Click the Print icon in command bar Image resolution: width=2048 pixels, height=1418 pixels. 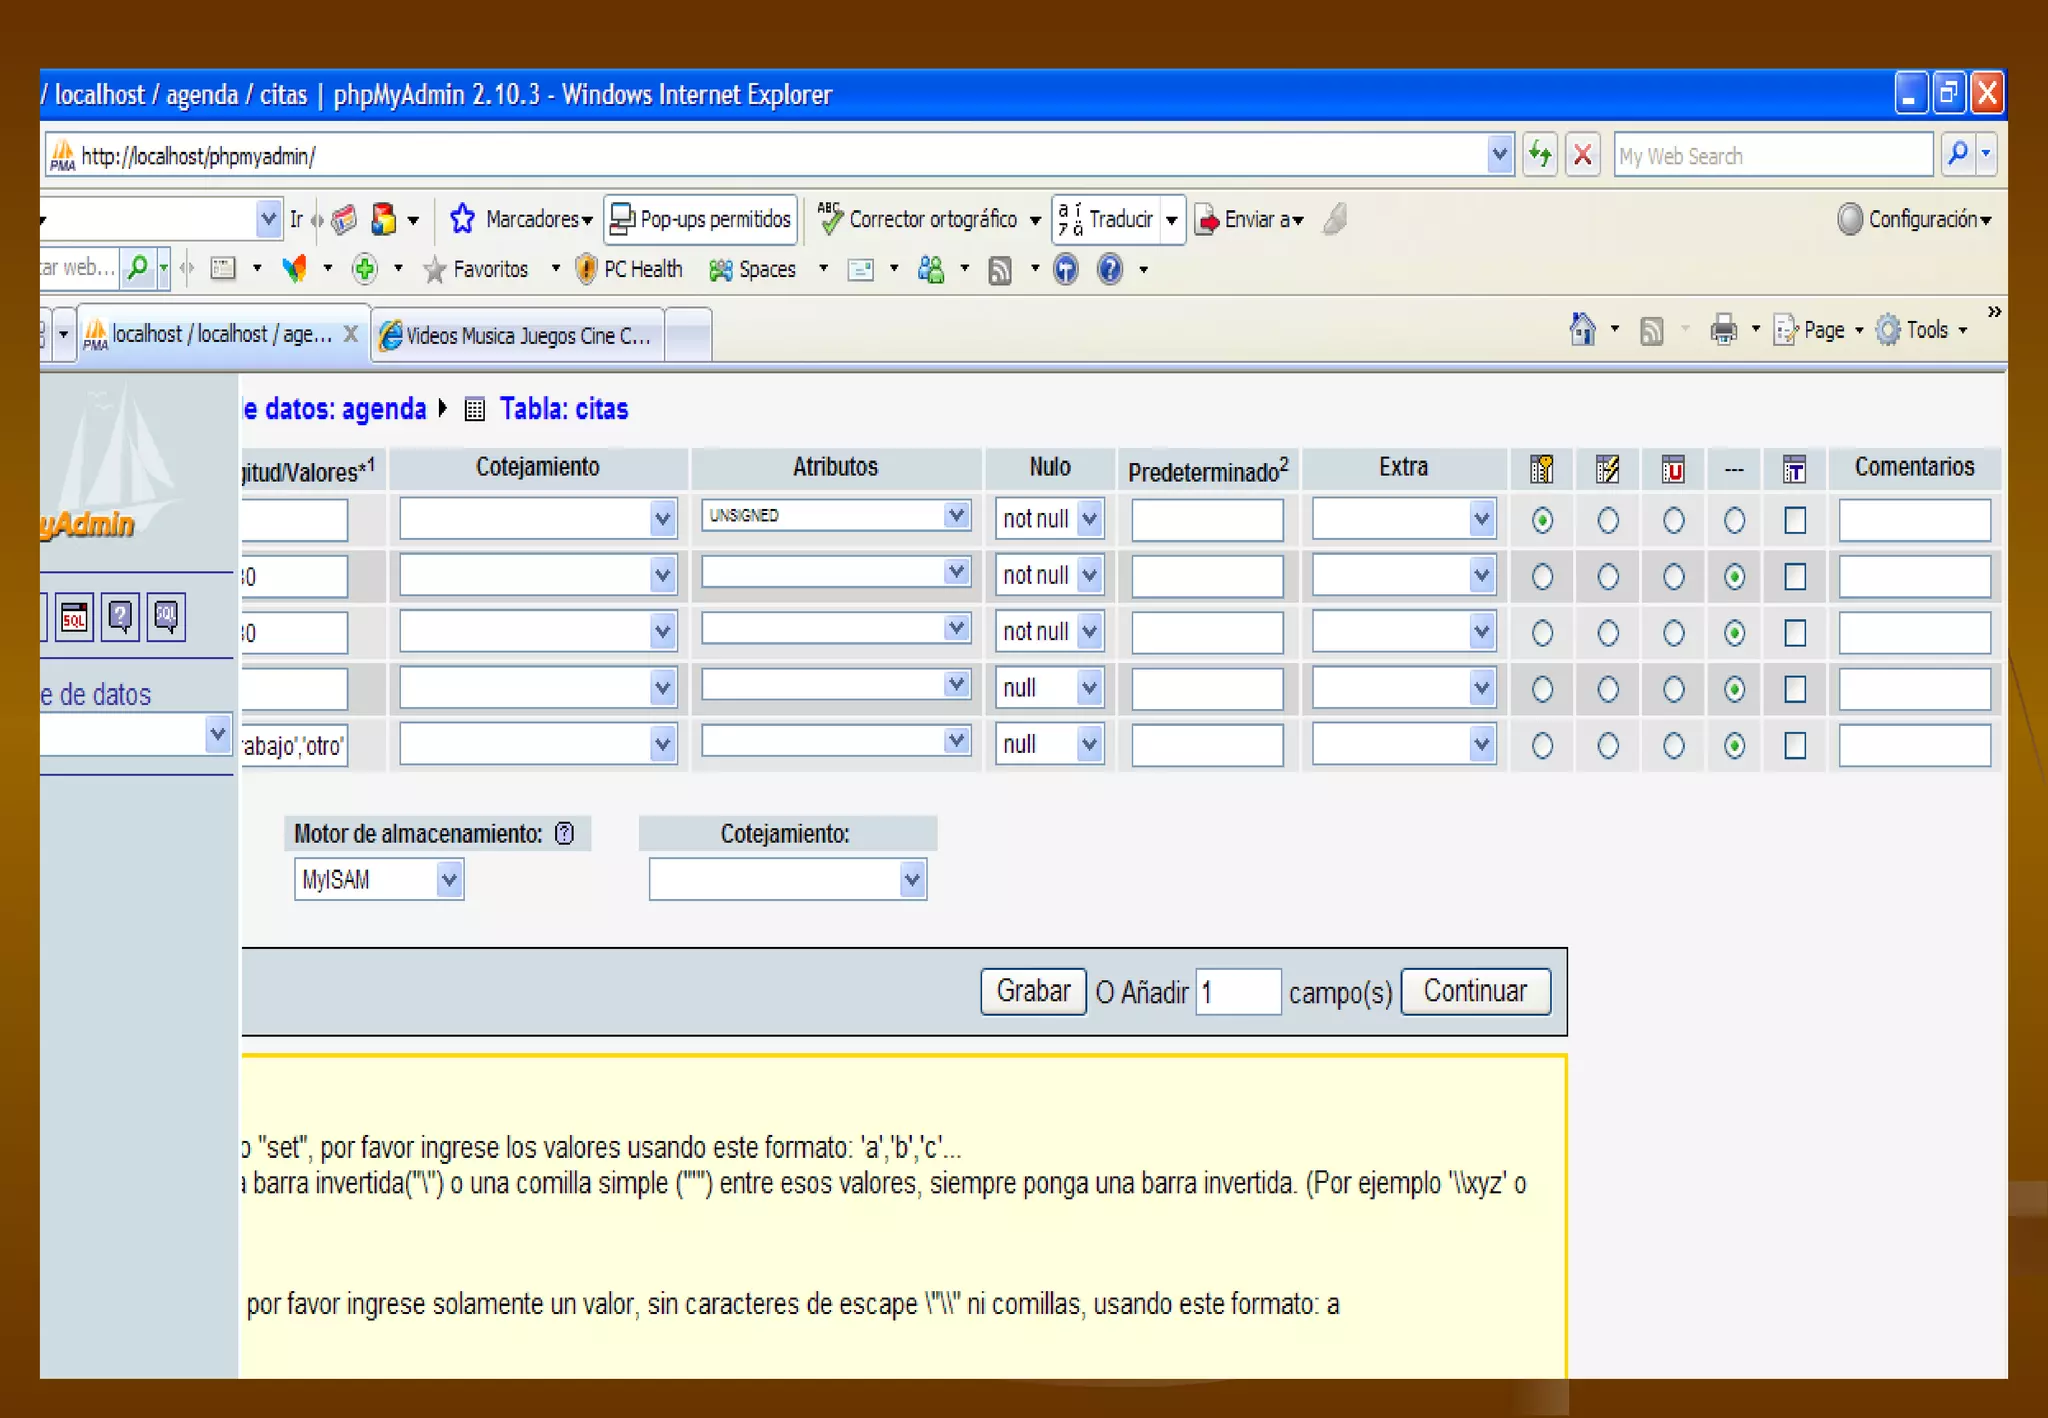coord(1723,329)
